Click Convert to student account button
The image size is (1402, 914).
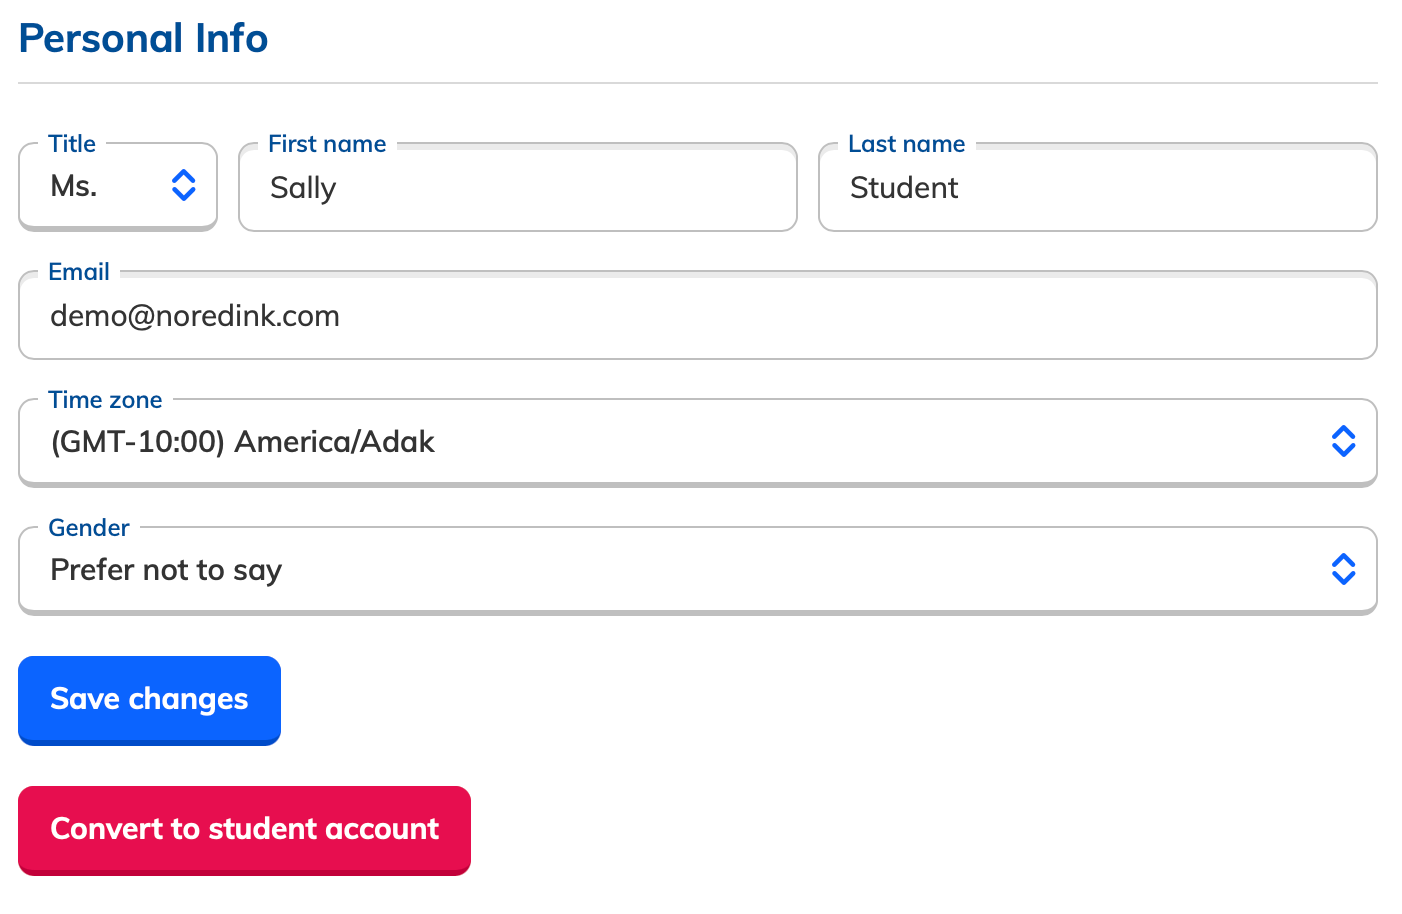coord(244,830)
